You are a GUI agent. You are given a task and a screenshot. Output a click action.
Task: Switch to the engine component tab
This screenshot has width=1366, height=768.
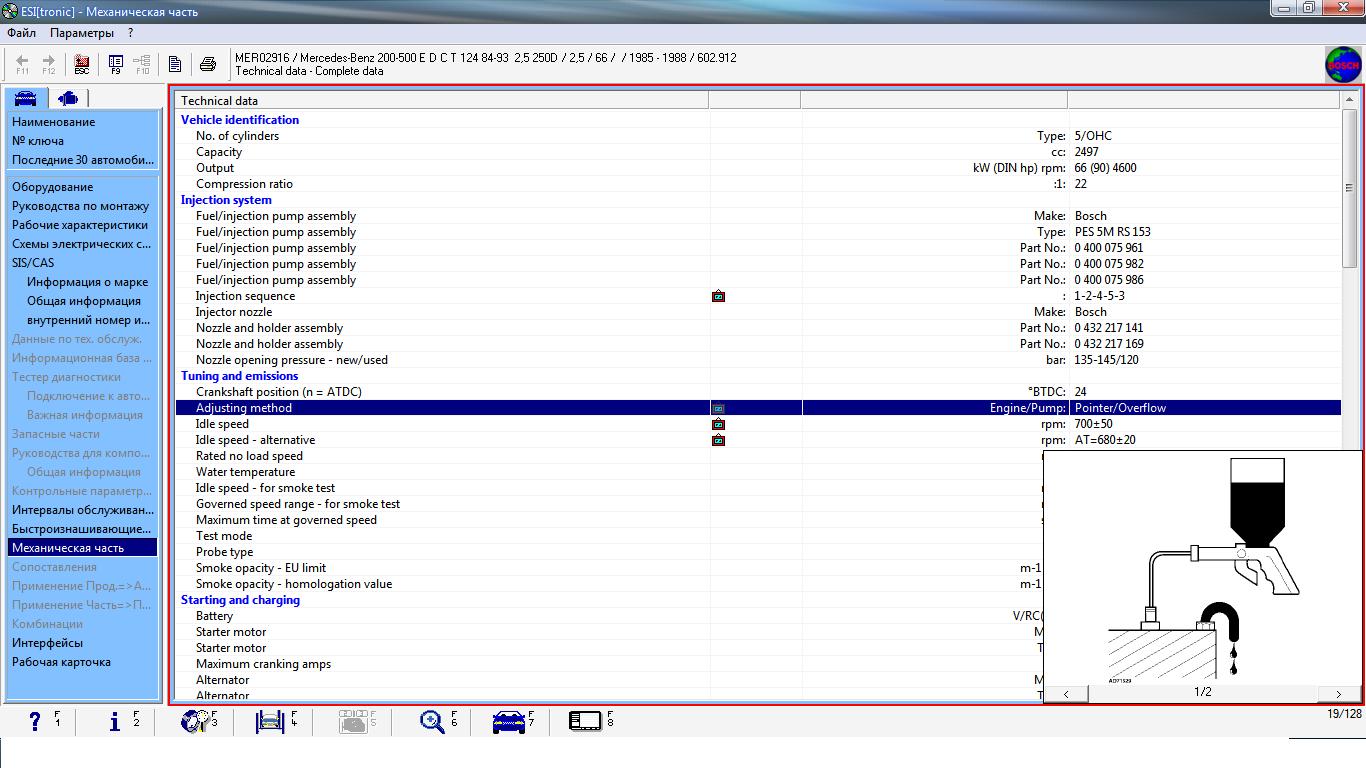coord(68,98)
